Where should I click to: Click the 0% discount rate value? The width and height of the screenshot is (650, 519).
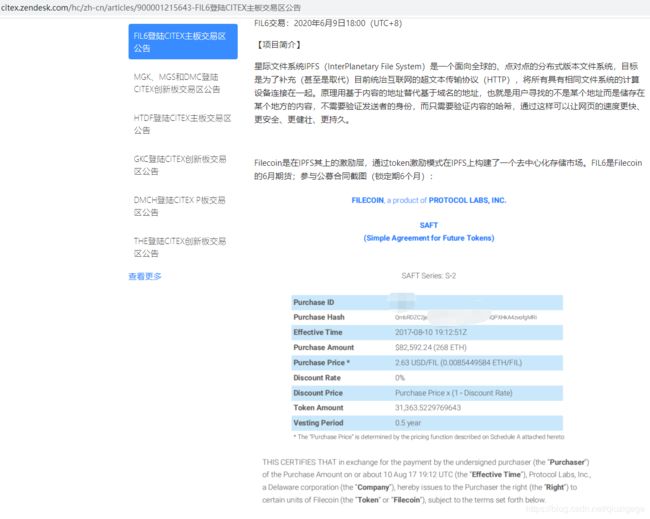[x=399, y=378]
